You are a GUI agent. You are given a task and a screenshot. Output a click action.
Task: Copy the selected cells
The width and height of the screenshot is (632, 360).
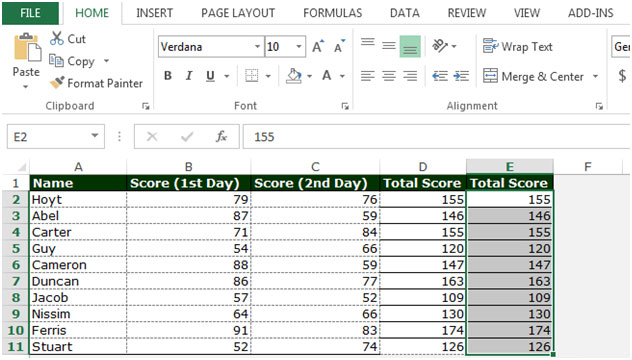pos(72,61)
